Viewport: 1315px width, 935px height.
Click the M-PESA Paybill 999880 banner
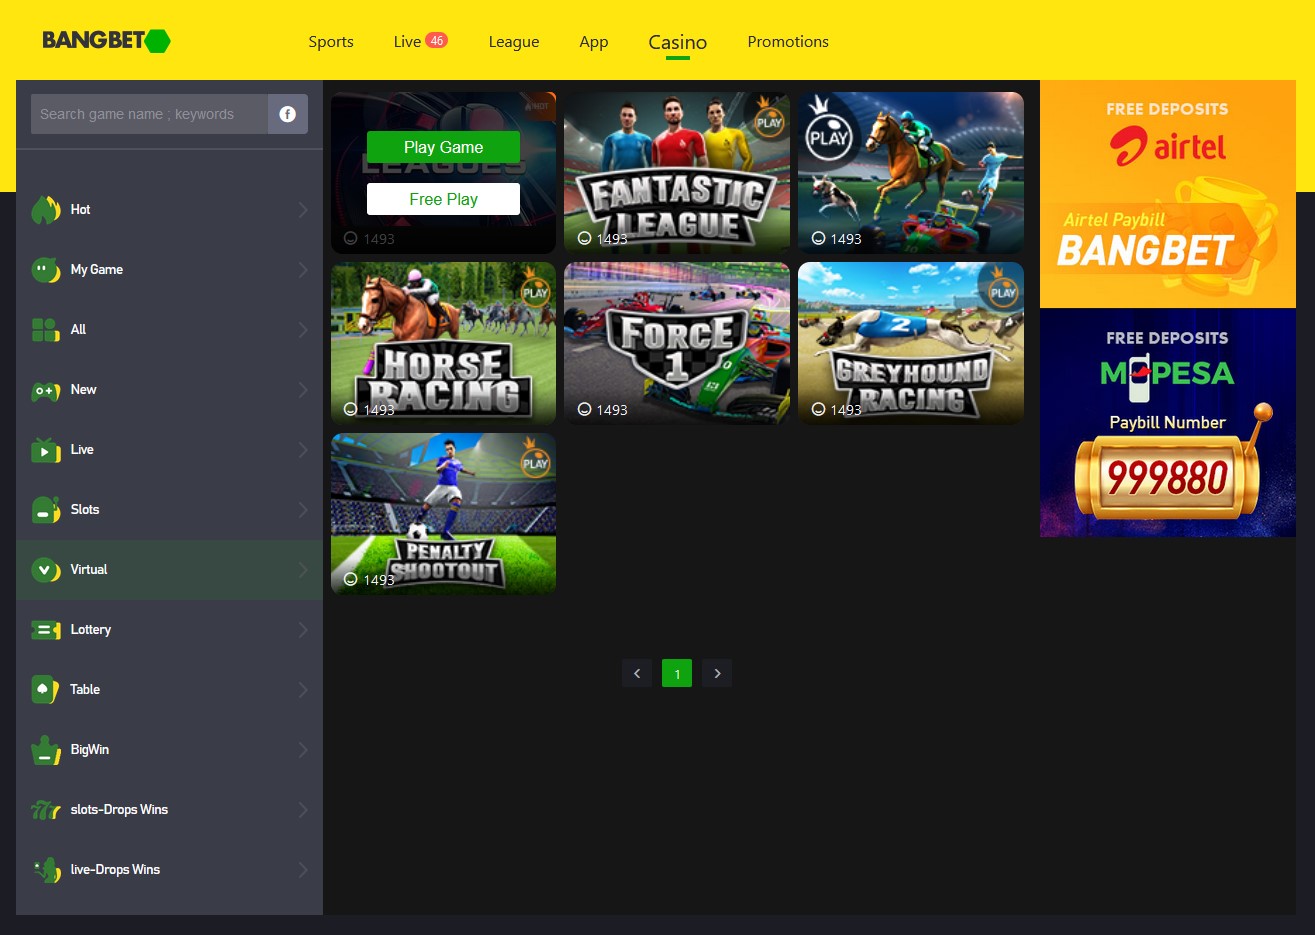[1168, 423]
